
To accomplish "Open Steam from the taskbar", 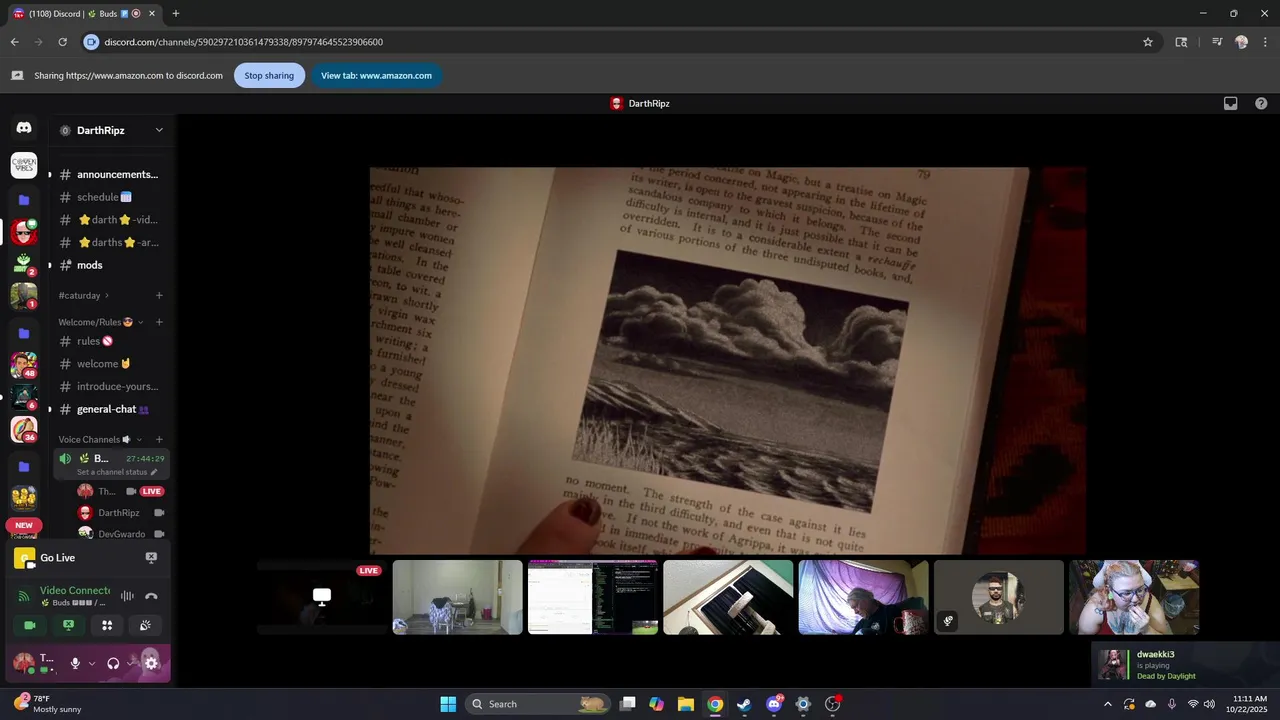I will [x=744, y=704].
